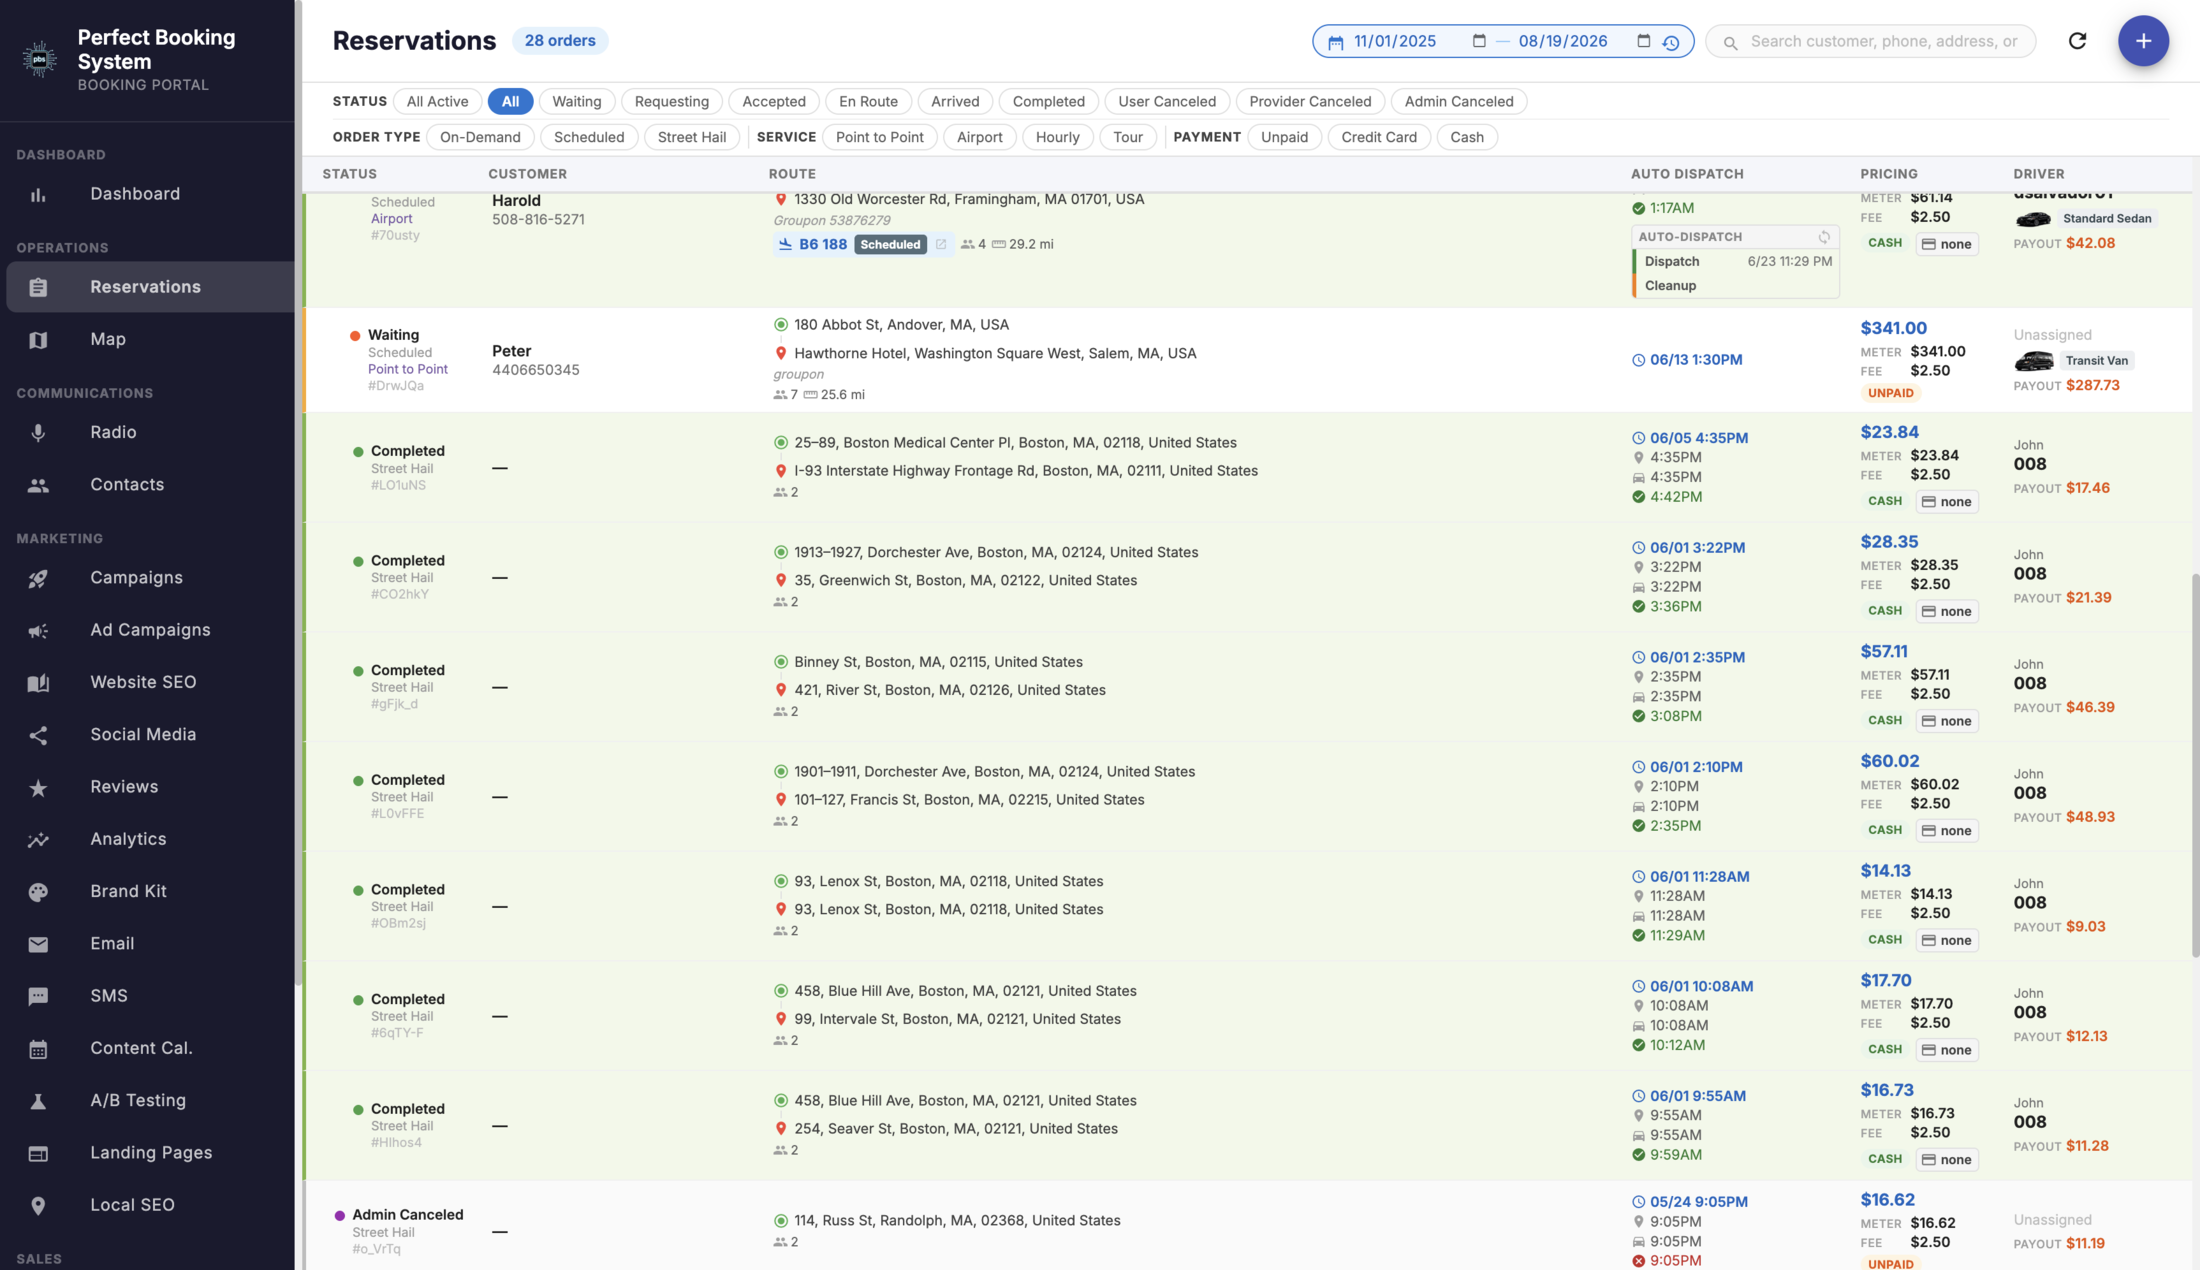Image resolution: width=2200 pixels, height=1270 pixels.
Task: Click the Campaigns rocket icon
Action: pyautogui.click(x=38, y=578)
